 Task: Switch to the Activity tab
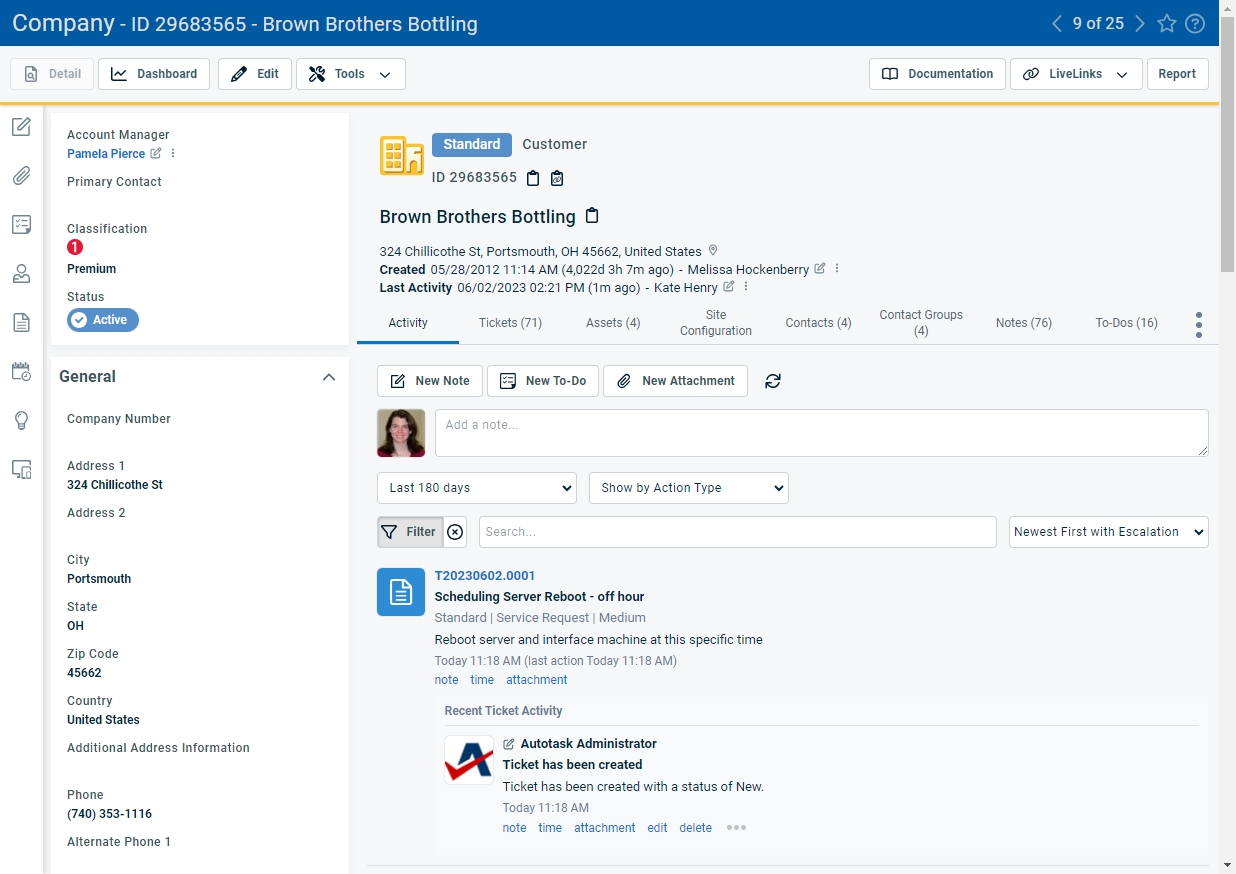coord(408,323)
